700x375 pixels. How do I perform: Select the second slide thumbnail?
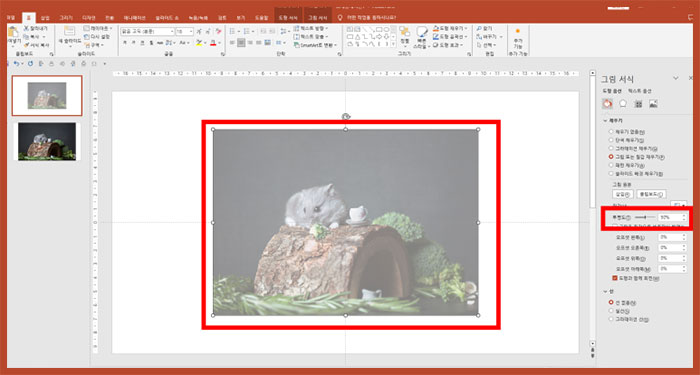coord(47,141)
